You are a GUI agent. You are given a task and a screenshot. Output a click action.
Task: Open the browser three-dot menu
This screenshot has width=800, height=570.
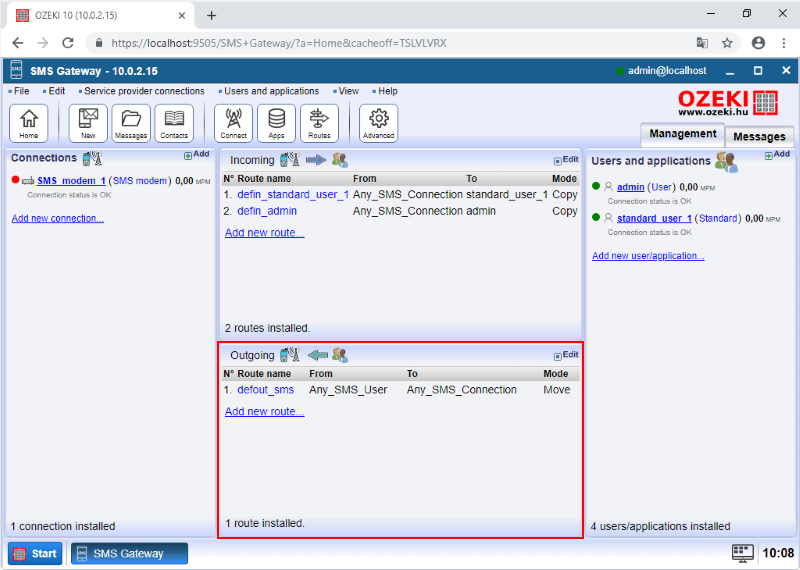tap(784, 43)
